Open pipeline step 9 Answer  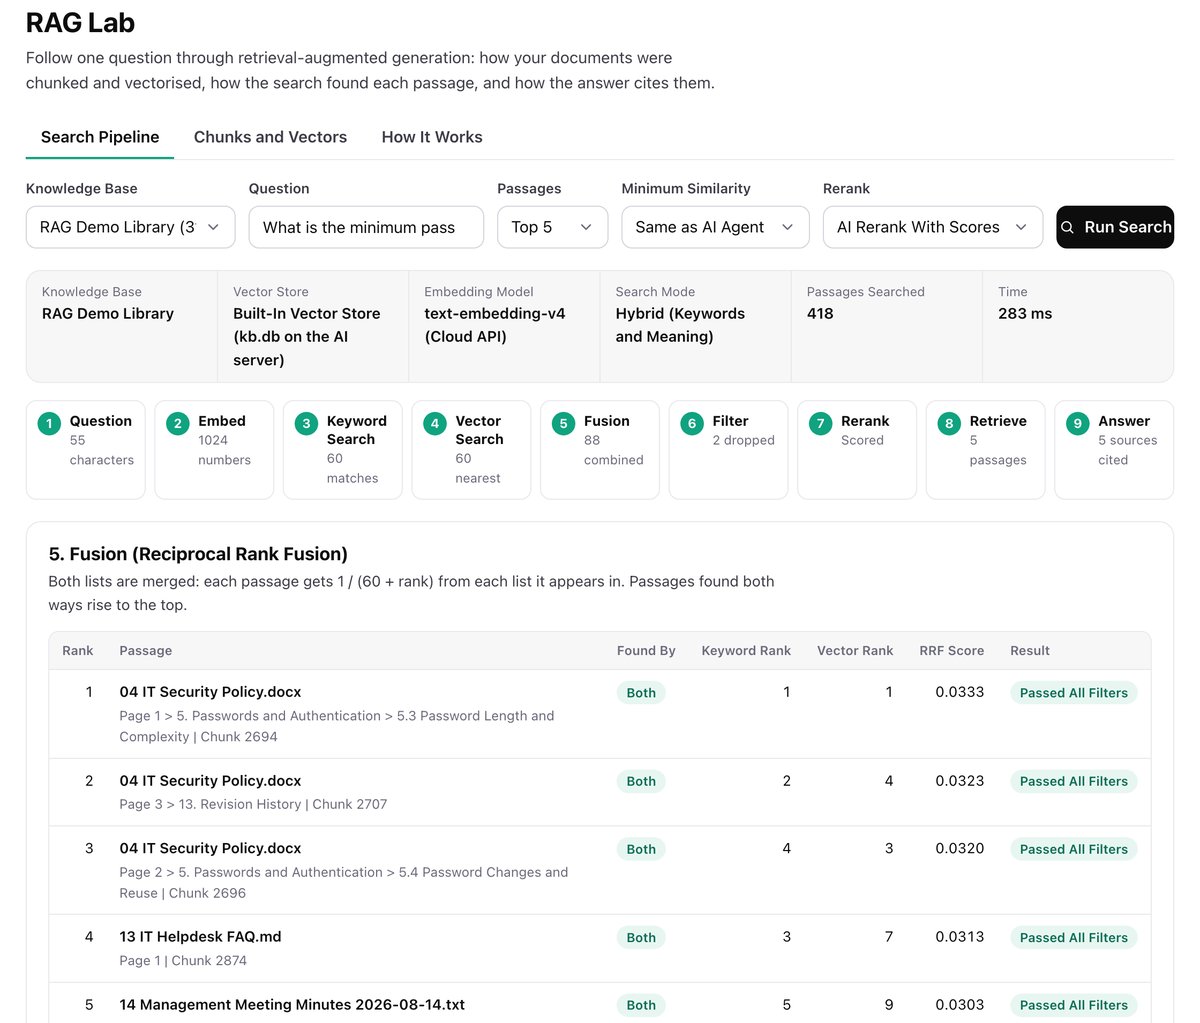click(x=1114, y=450)
